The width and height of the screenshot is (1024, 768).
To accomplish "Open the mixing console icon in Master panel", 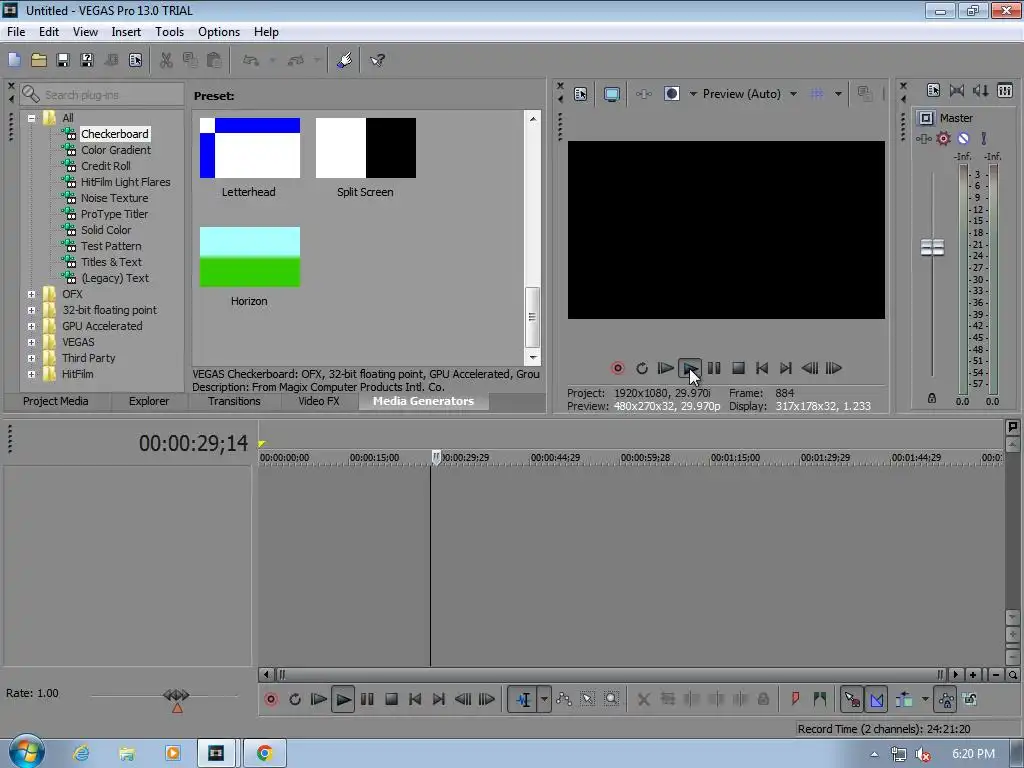I will point(1005,91).
